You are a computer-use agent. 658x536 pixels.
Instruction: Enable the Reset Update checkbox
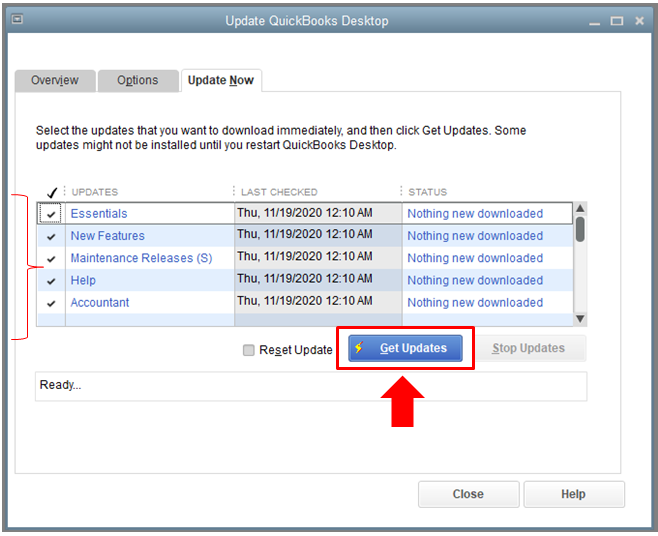pyautogui.click(x=249, y=350)
